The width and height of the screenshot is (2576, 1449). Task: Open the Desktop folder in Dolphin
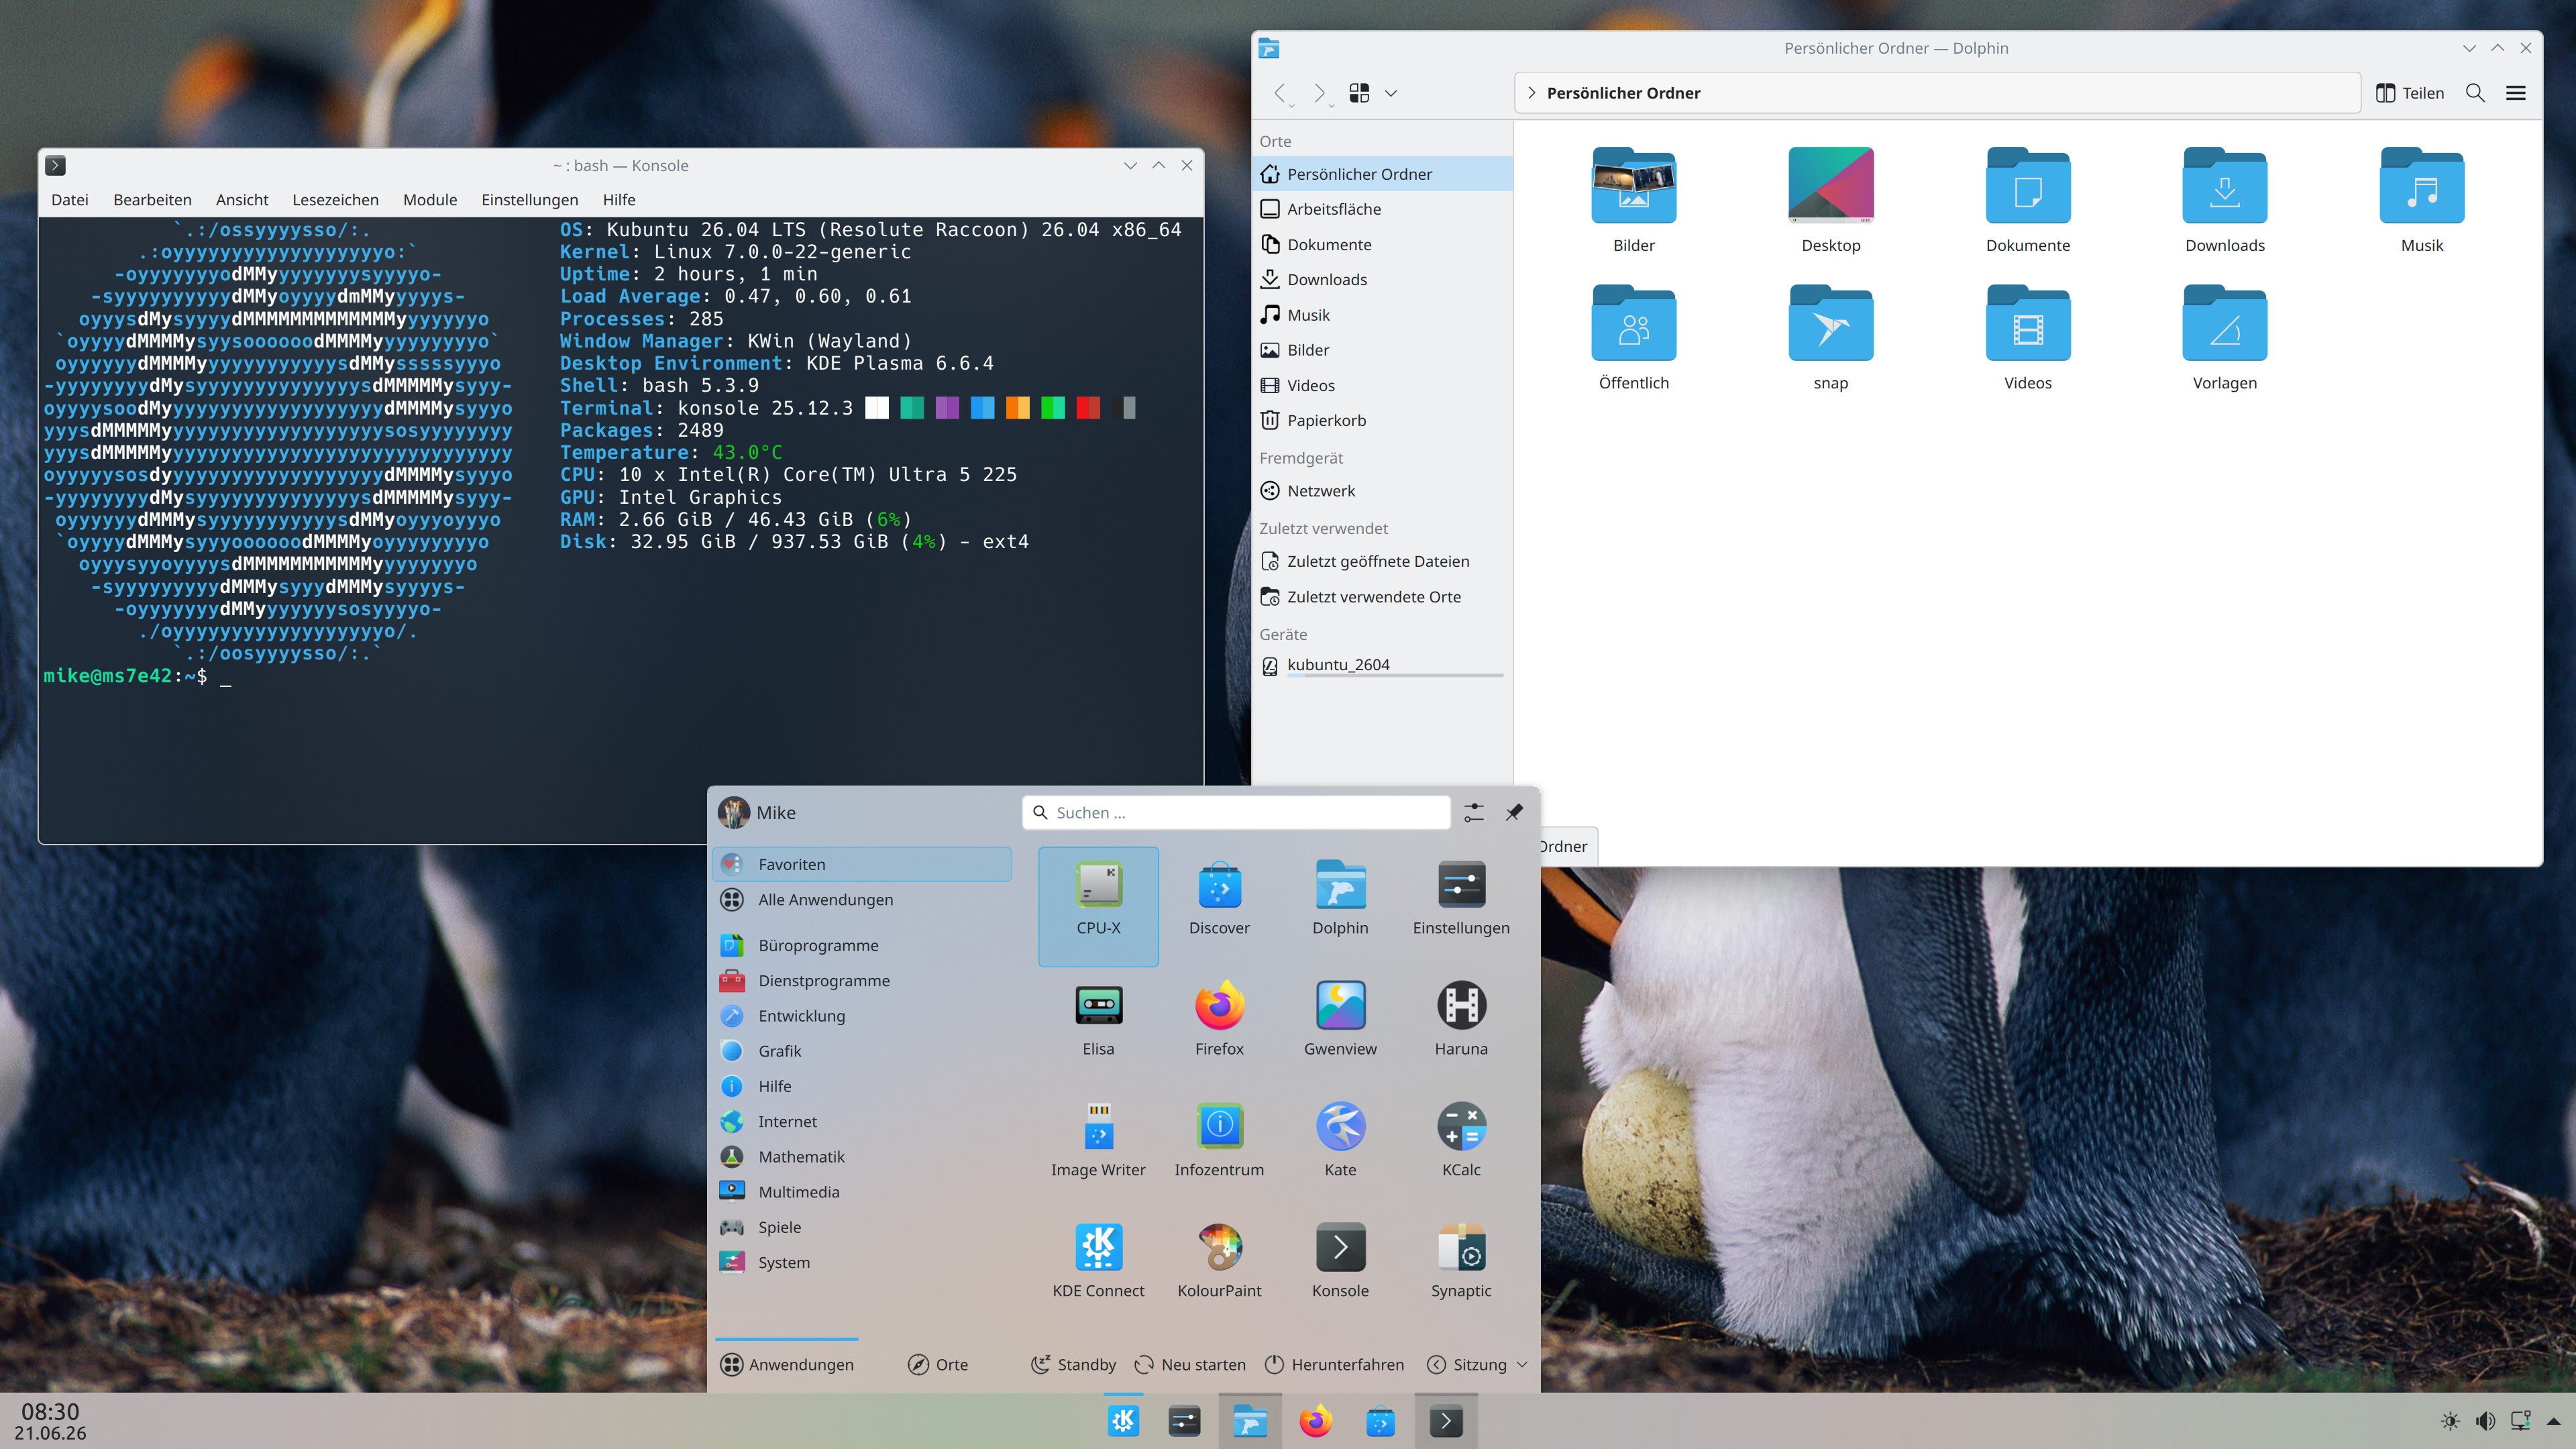[1830, 200]
